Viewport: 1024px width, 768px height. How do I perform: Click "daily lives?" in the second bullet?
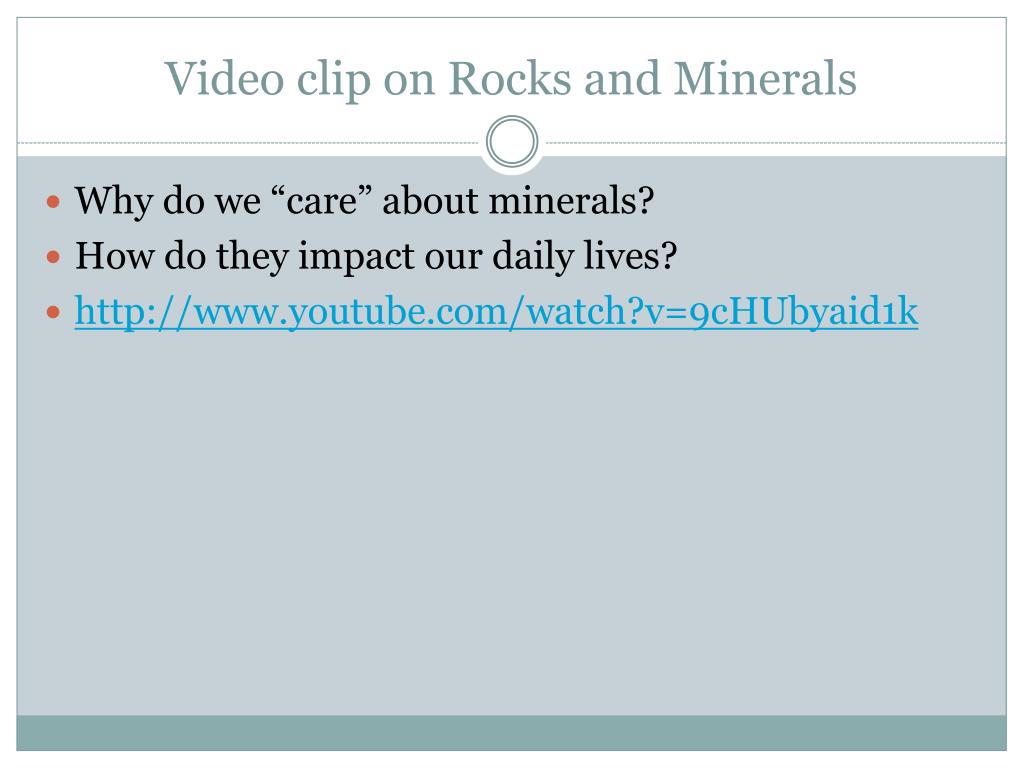(584, 256)
